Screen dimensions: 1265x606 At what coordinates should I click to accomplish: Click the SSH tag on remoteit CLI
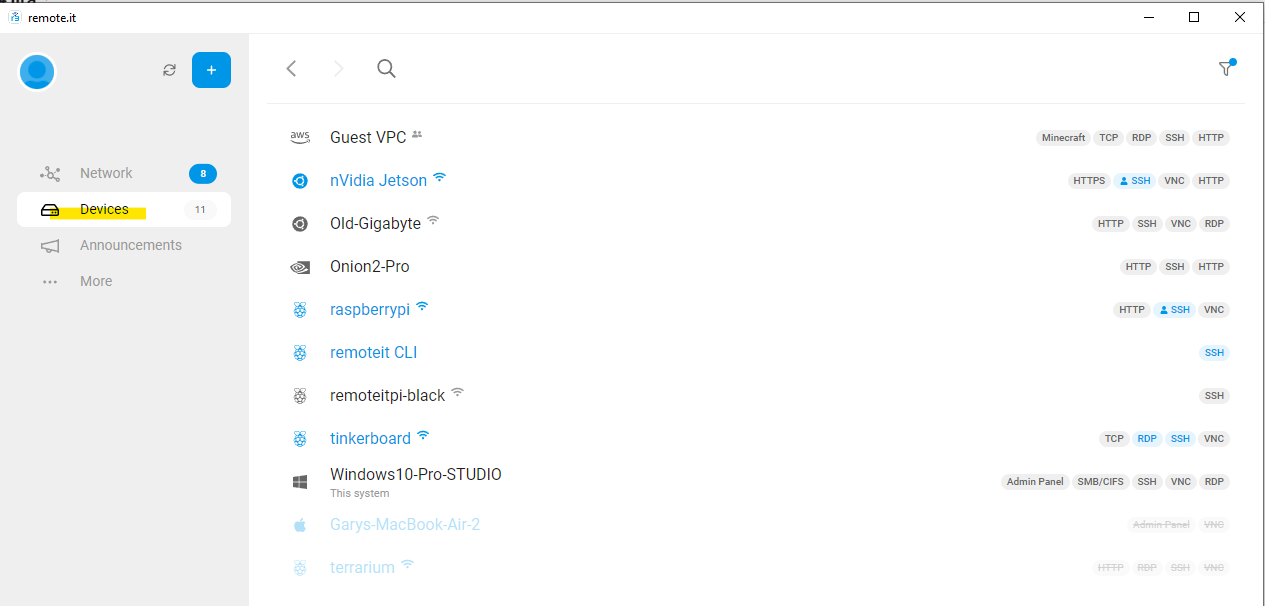pos(1214,353)
